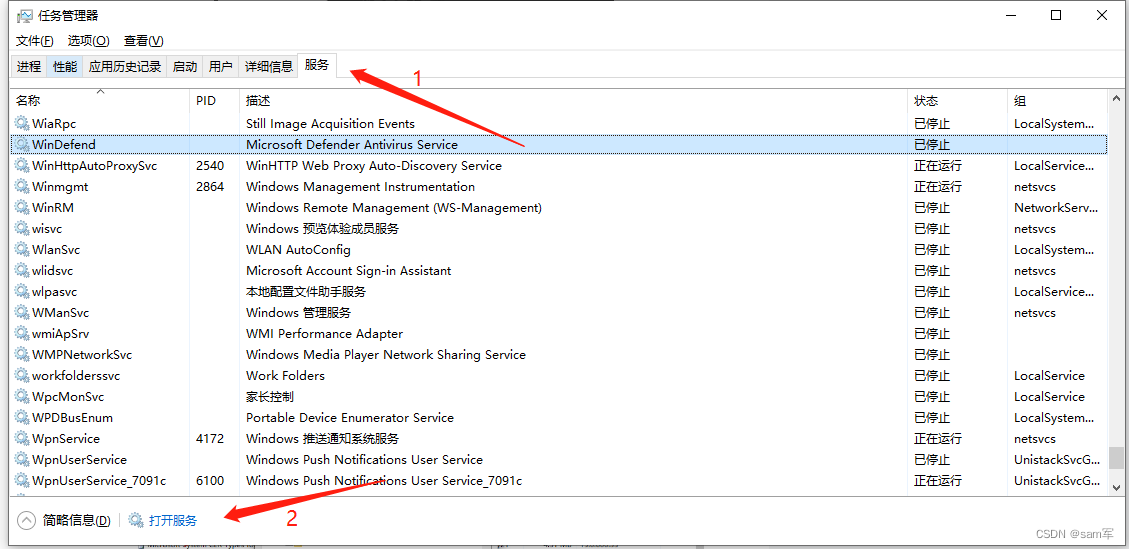1129x549 pixels.
Task: Click the gear icon beside WpnUserService
Action: [22, 460]
